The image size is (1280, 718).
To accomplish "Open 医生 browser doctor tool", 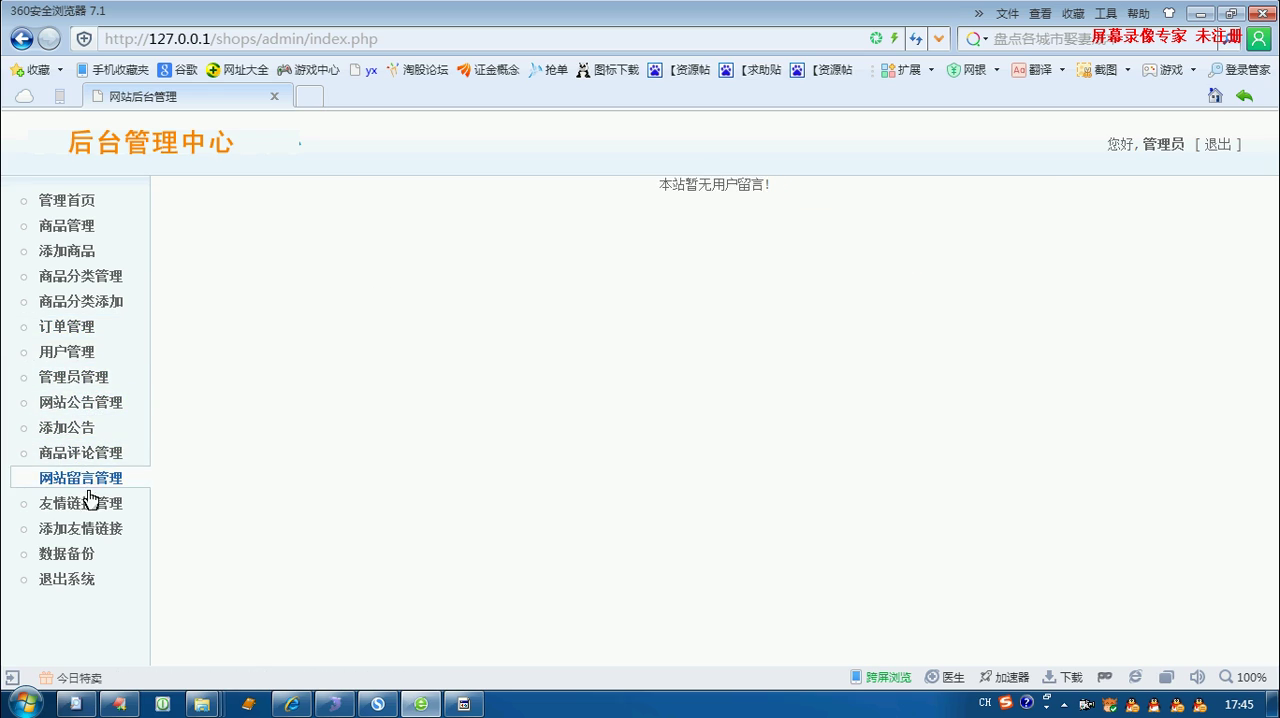I will [945, 677].
